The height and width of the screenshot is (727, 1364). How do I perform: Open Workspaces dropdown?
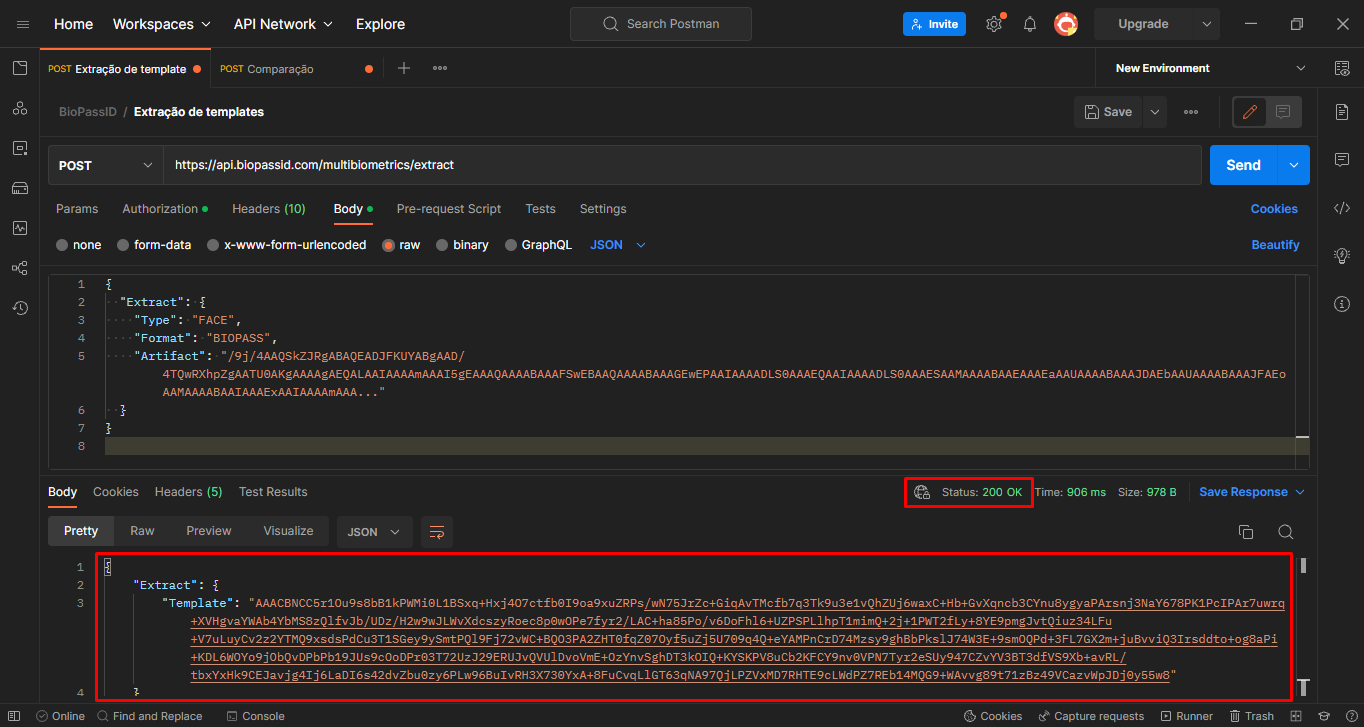click(162, 24)
